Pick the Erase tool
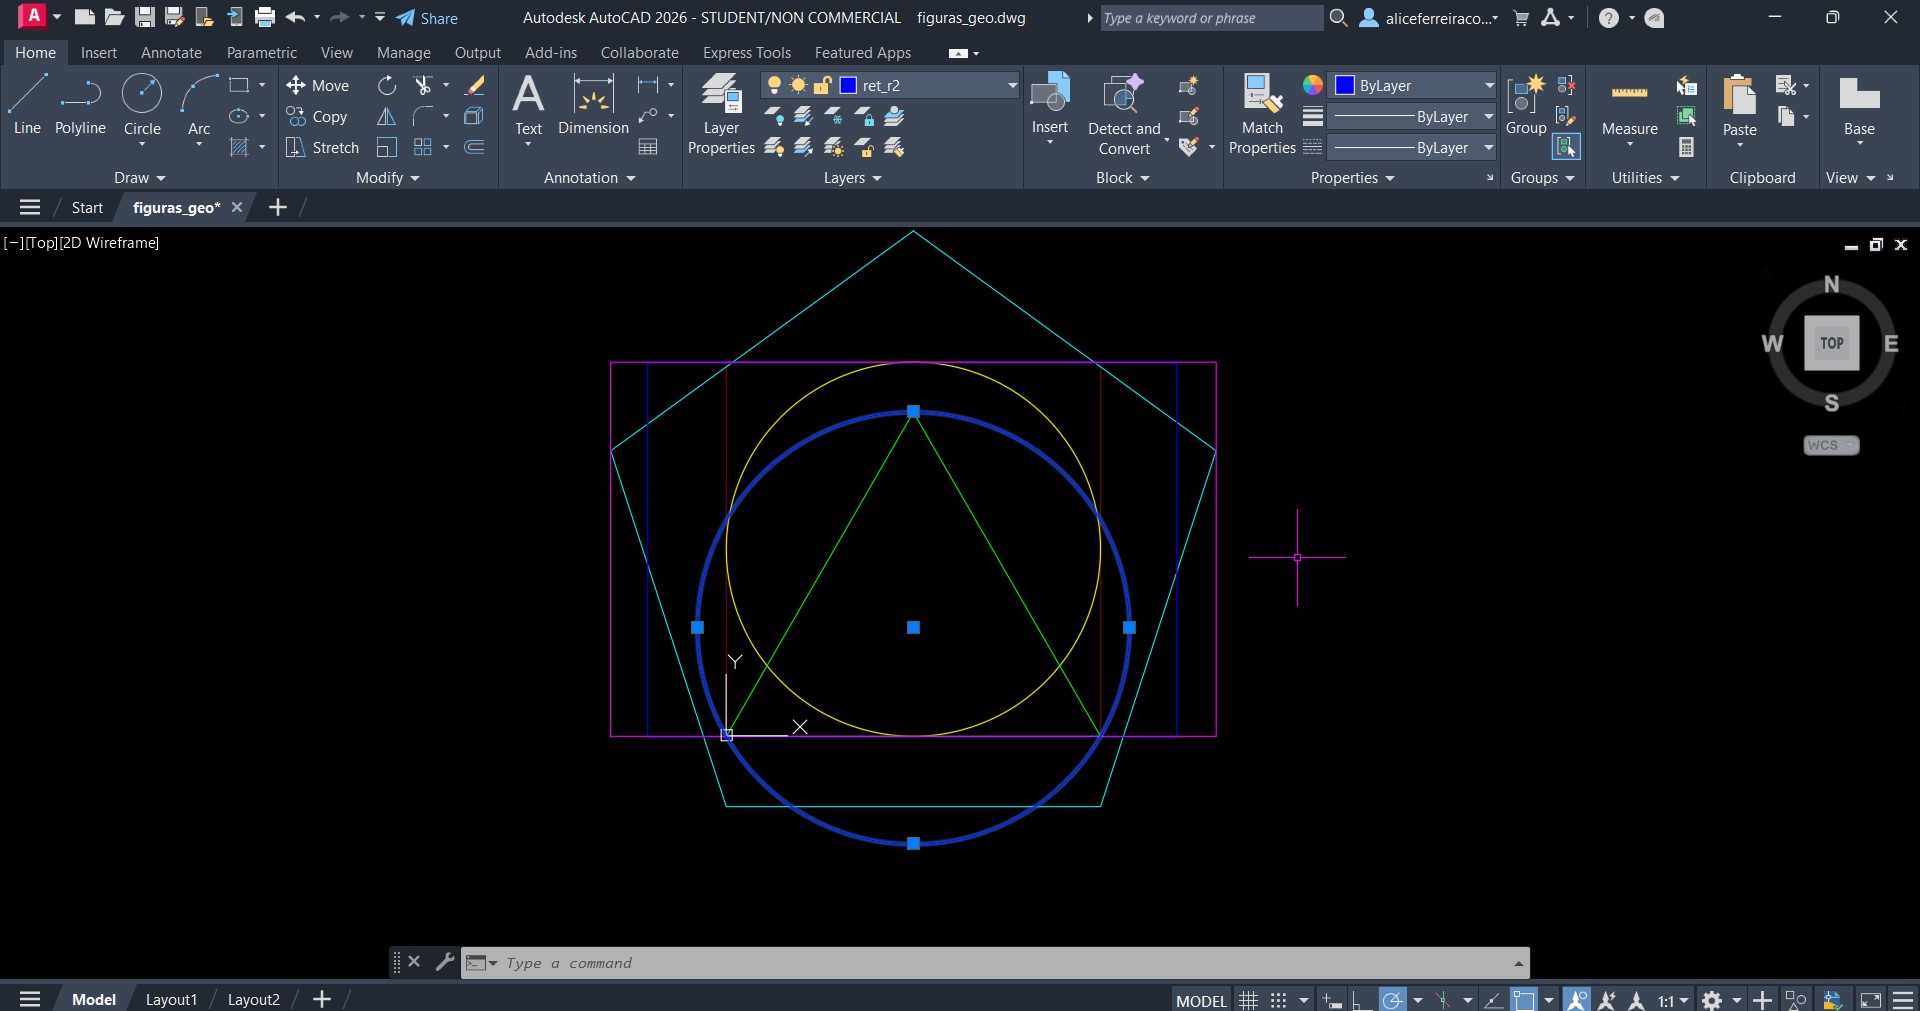This screenshot has height=1011, width=1920. (x=475, y=86)
